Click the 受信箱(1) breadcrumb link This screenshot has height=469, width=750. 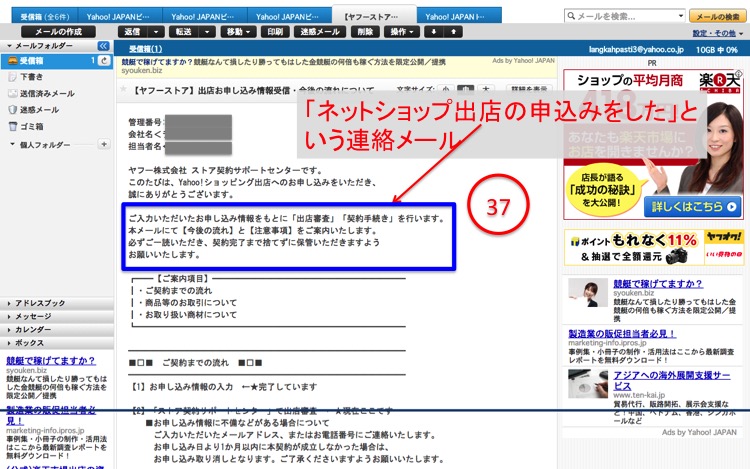[x=145, y=49]
